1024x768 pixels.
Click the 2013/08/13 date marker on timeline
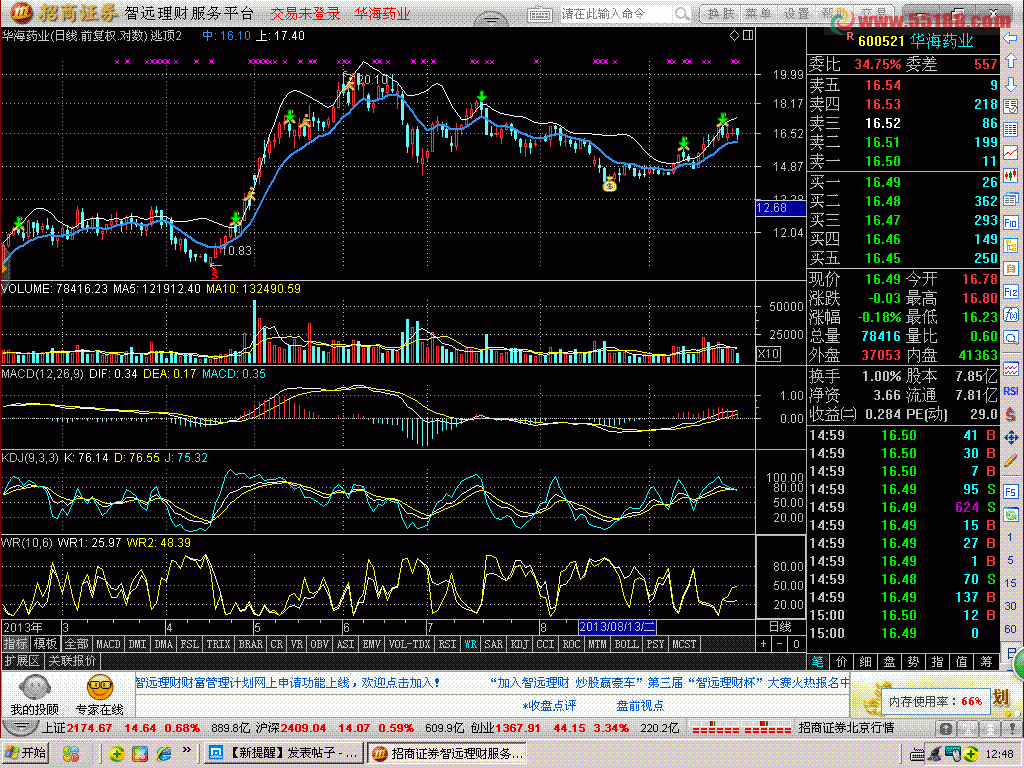point(617,627)
